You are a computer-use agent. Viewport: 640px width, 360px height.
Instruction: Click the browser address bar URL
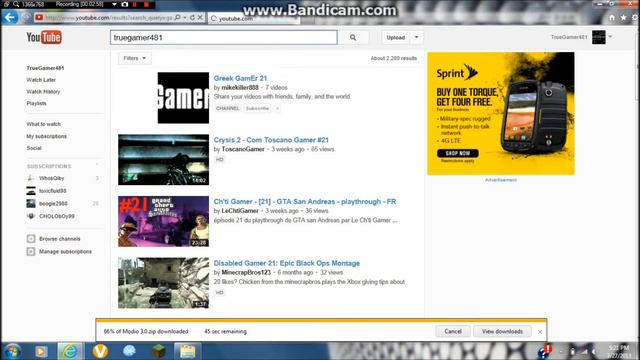[x=108, y=18]
